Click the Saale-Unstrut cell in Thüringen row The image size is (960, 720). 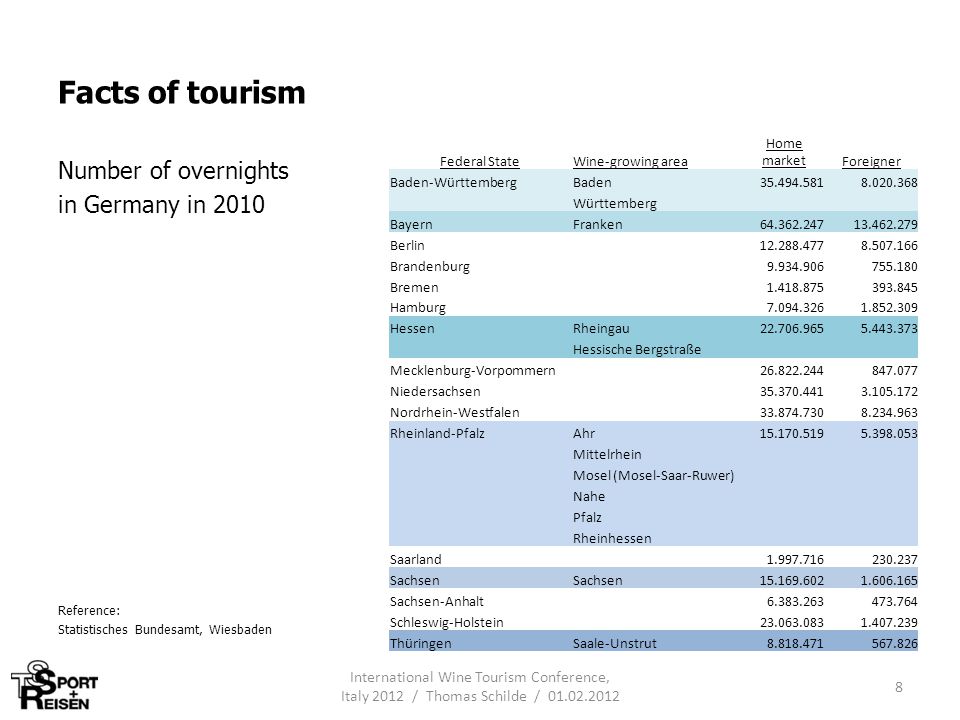click(615, 643)
